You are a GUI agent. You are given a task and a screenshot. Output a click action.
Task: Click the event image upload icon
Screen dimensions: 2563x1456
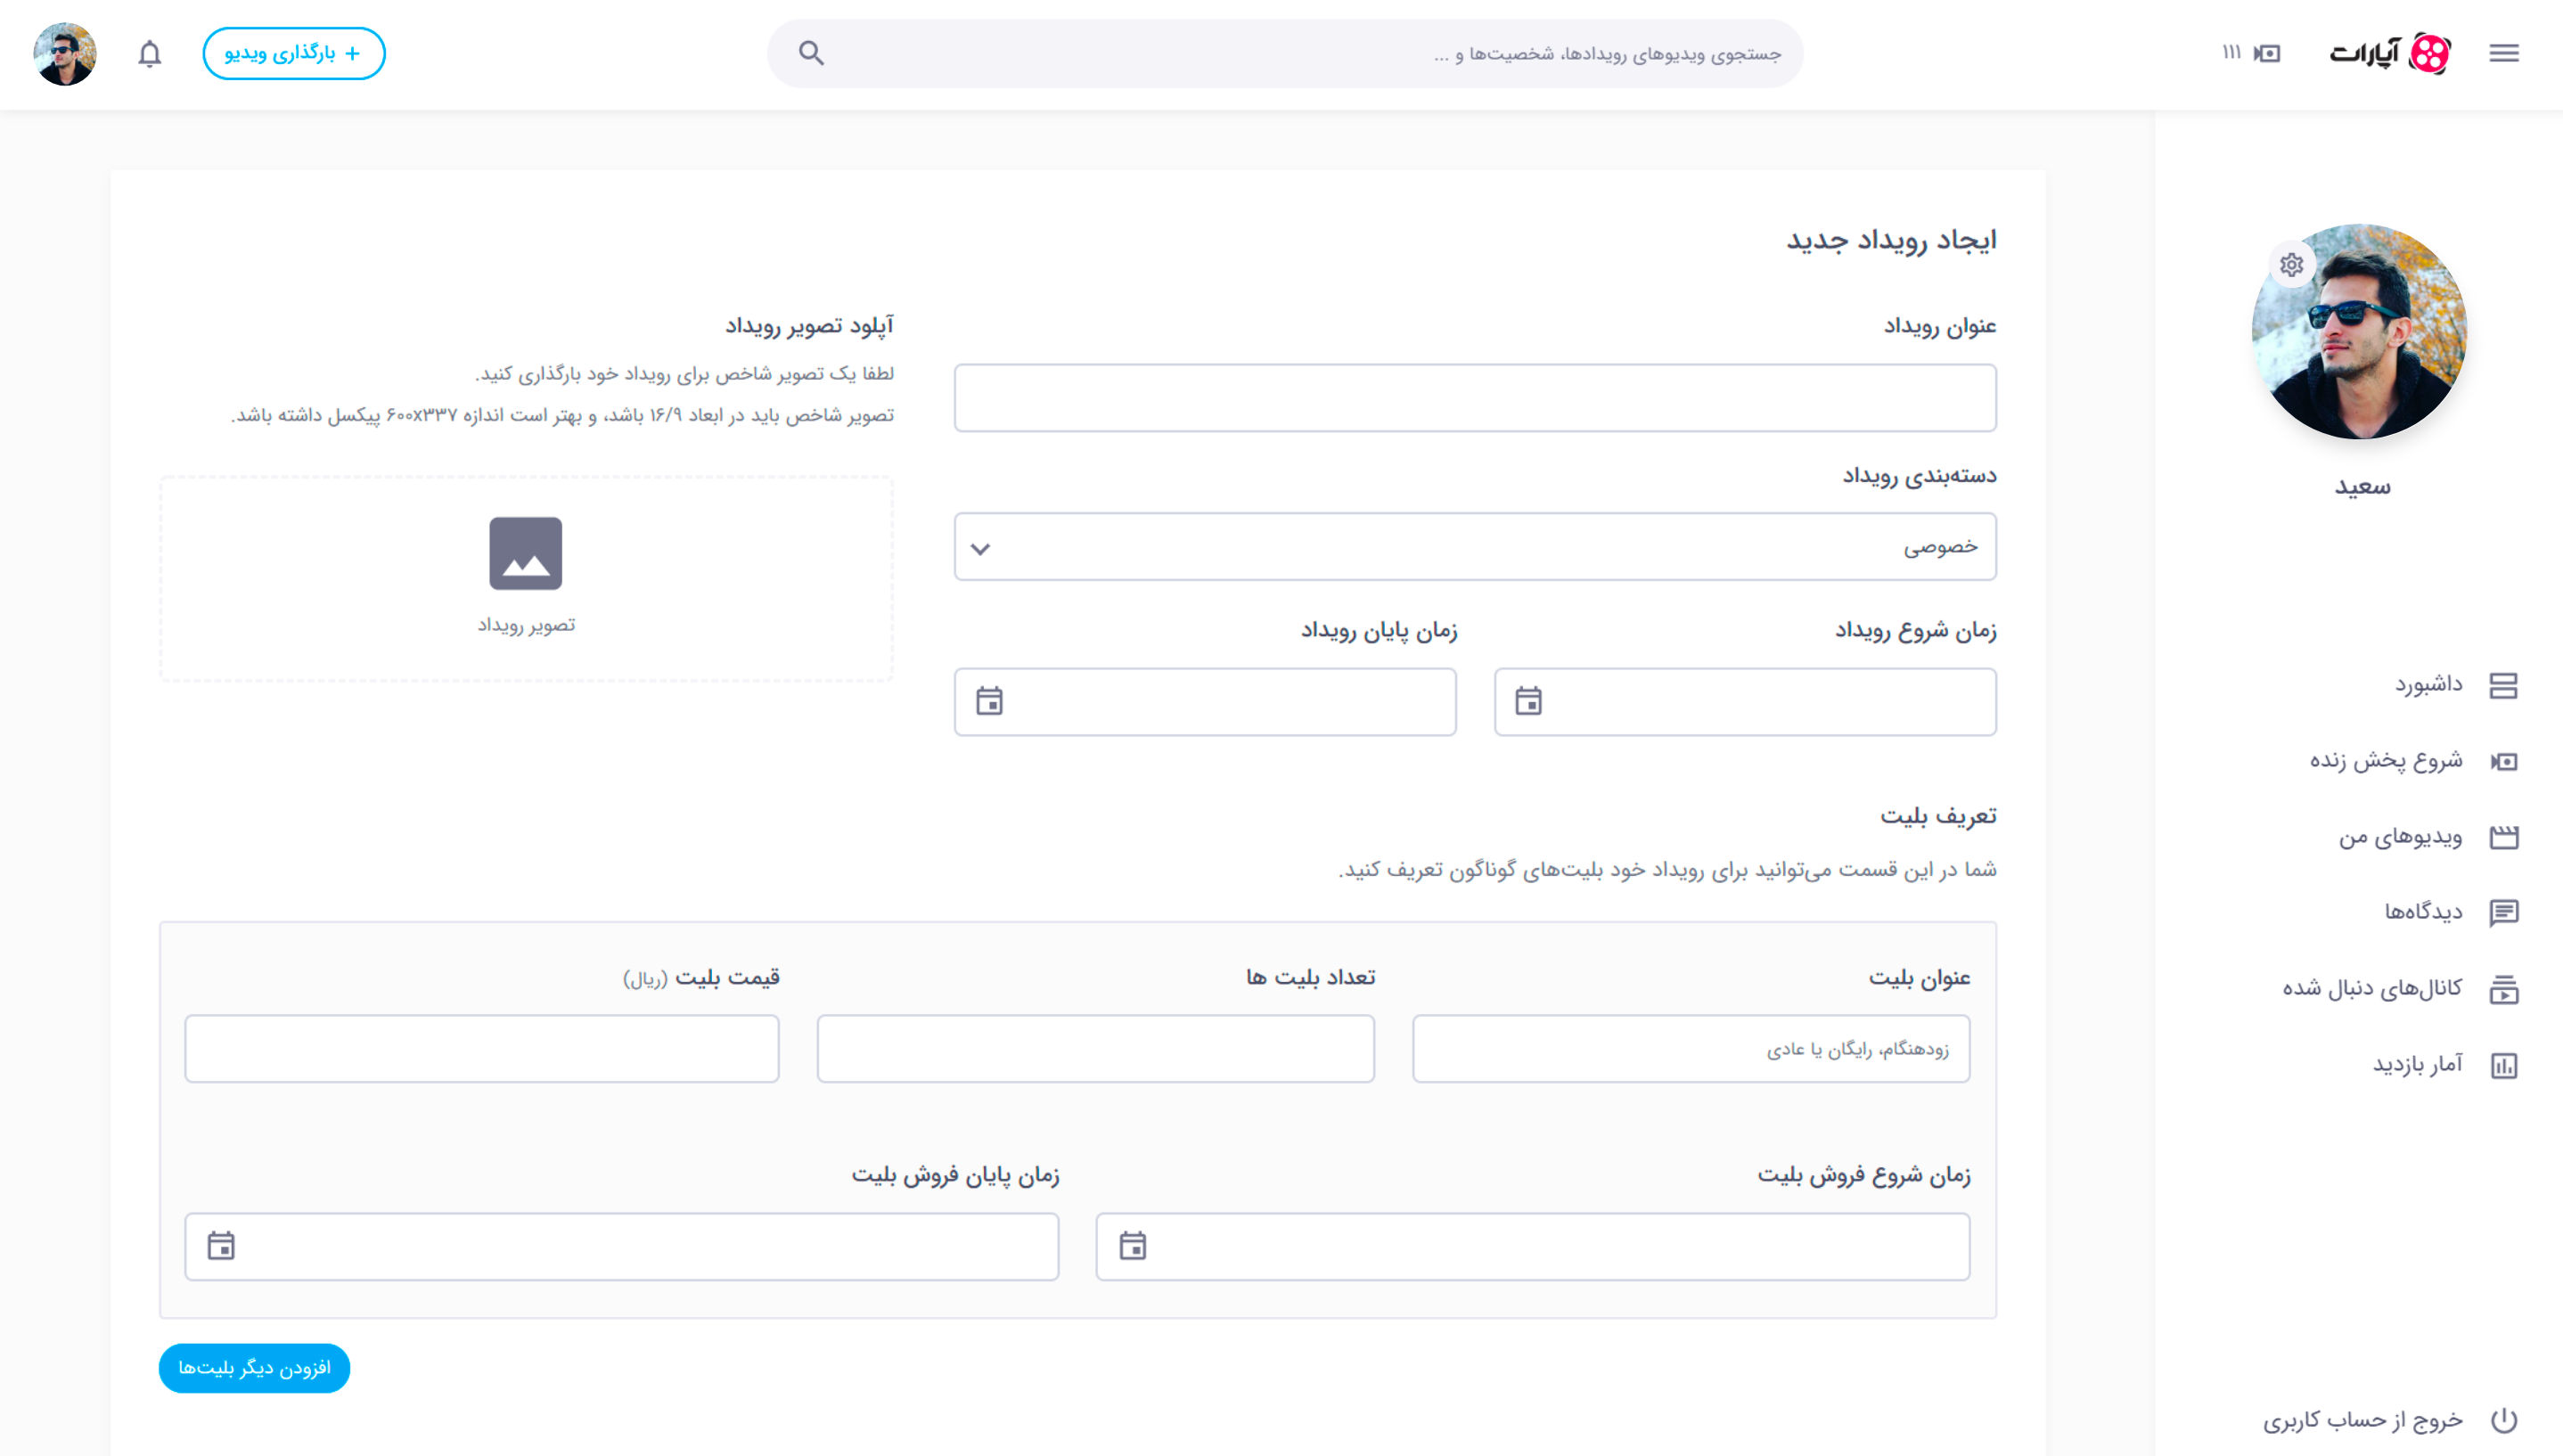point(525,553)
